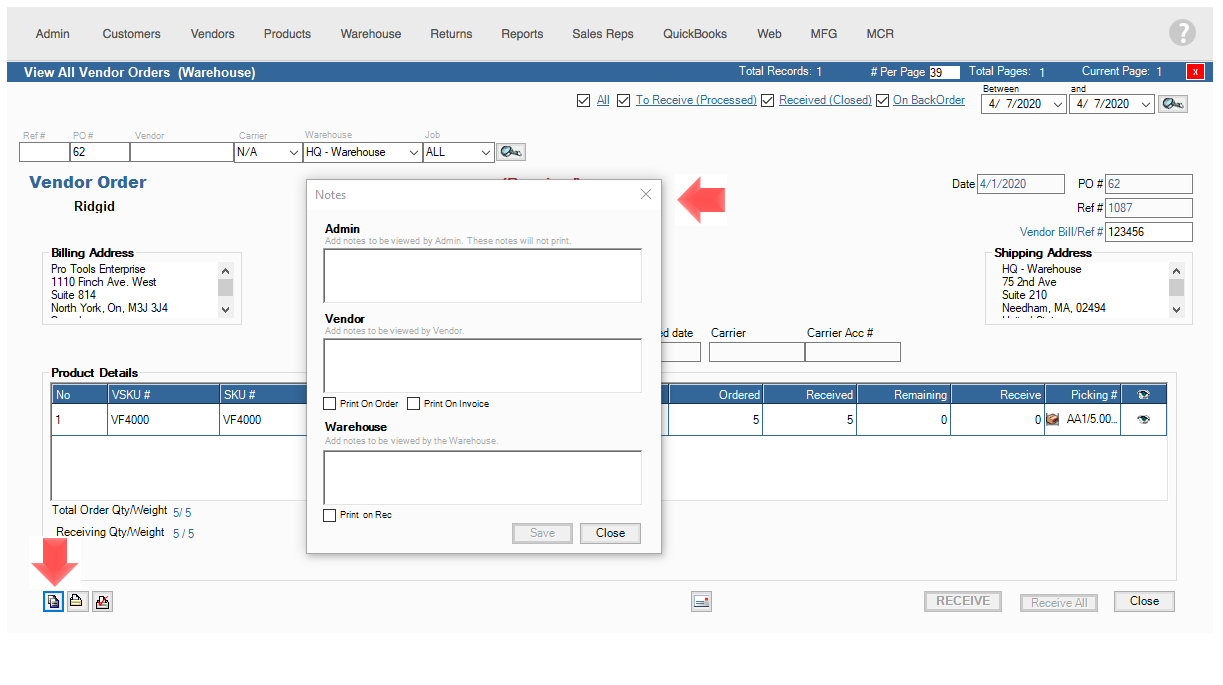1223x685 pixels.
Task: Toggle the Print on Rec checkbox
Action: click(x=330, y=515)
